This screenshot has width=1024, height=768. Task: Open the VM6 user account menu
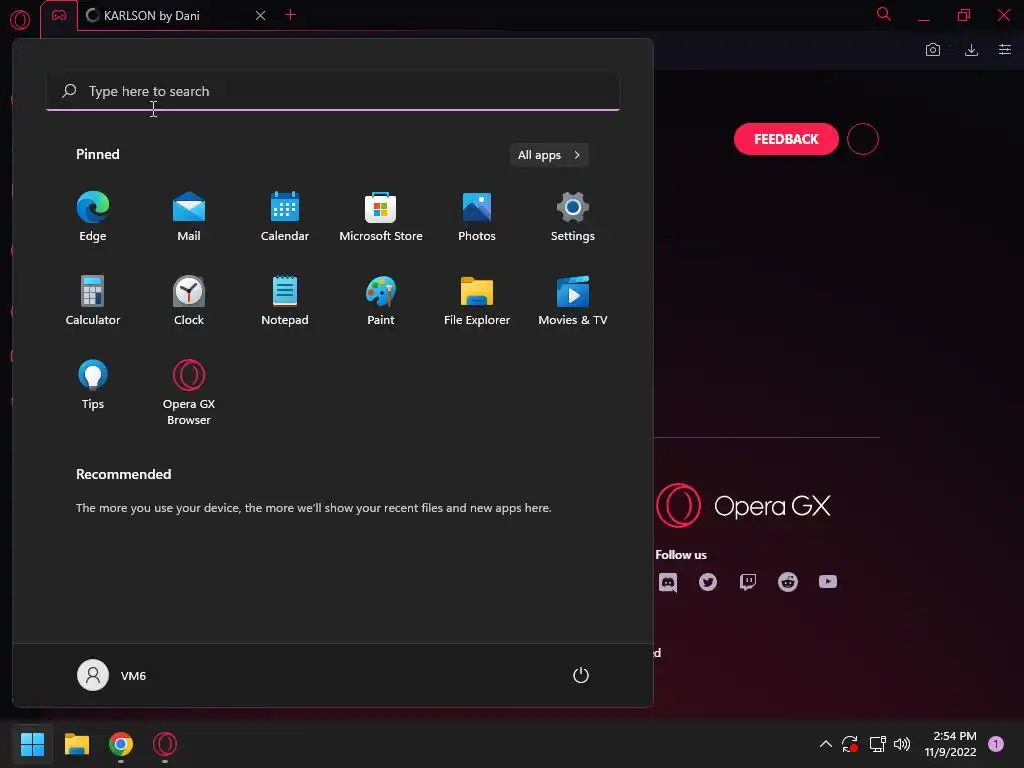point(112,675)
